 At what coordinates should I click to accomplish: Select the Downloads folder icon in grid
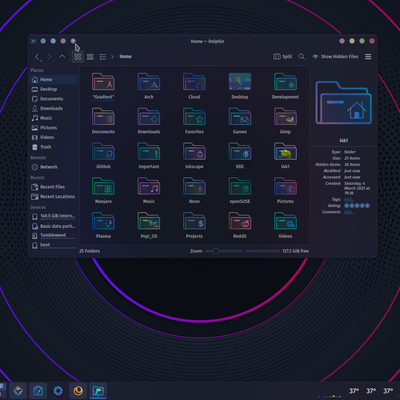pos(149,117)
